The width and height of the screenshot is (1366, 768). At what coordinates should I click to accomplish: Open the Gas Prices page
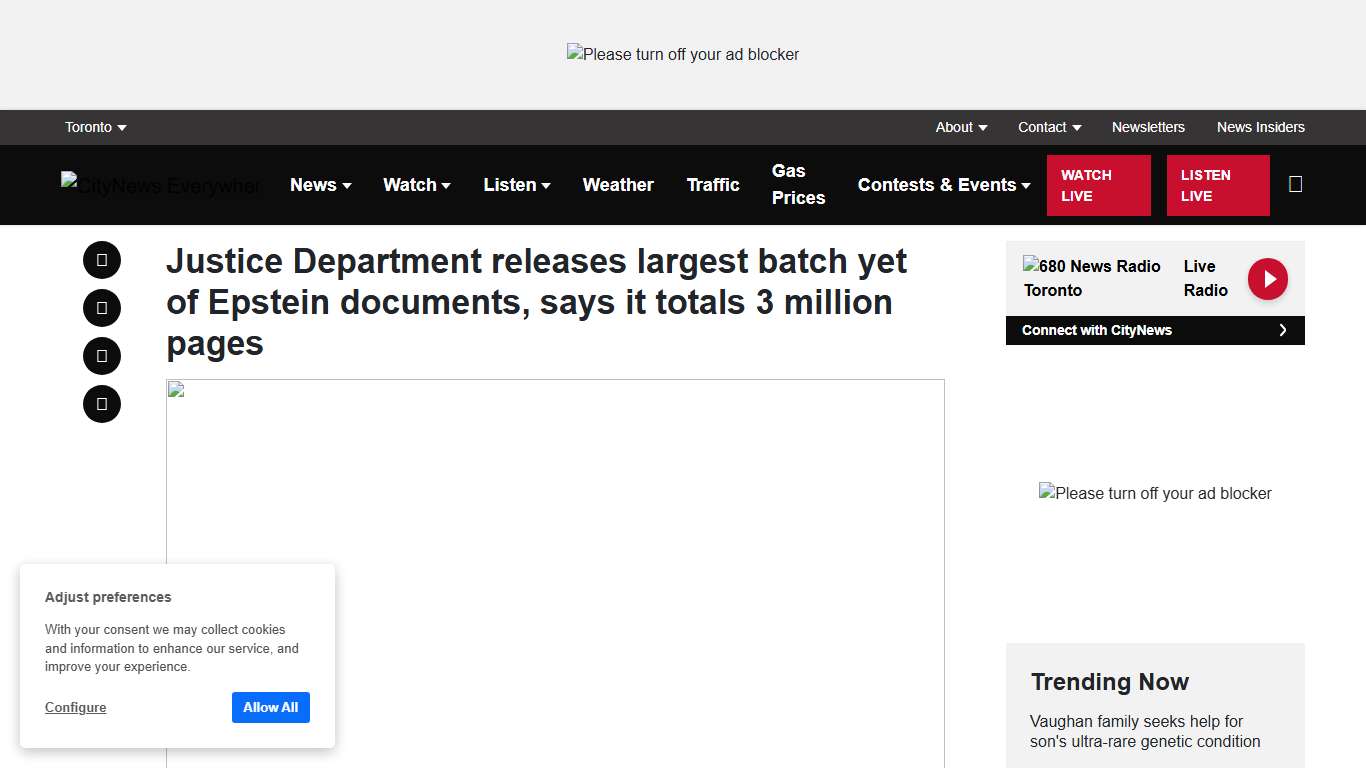(x=798, y=185)
